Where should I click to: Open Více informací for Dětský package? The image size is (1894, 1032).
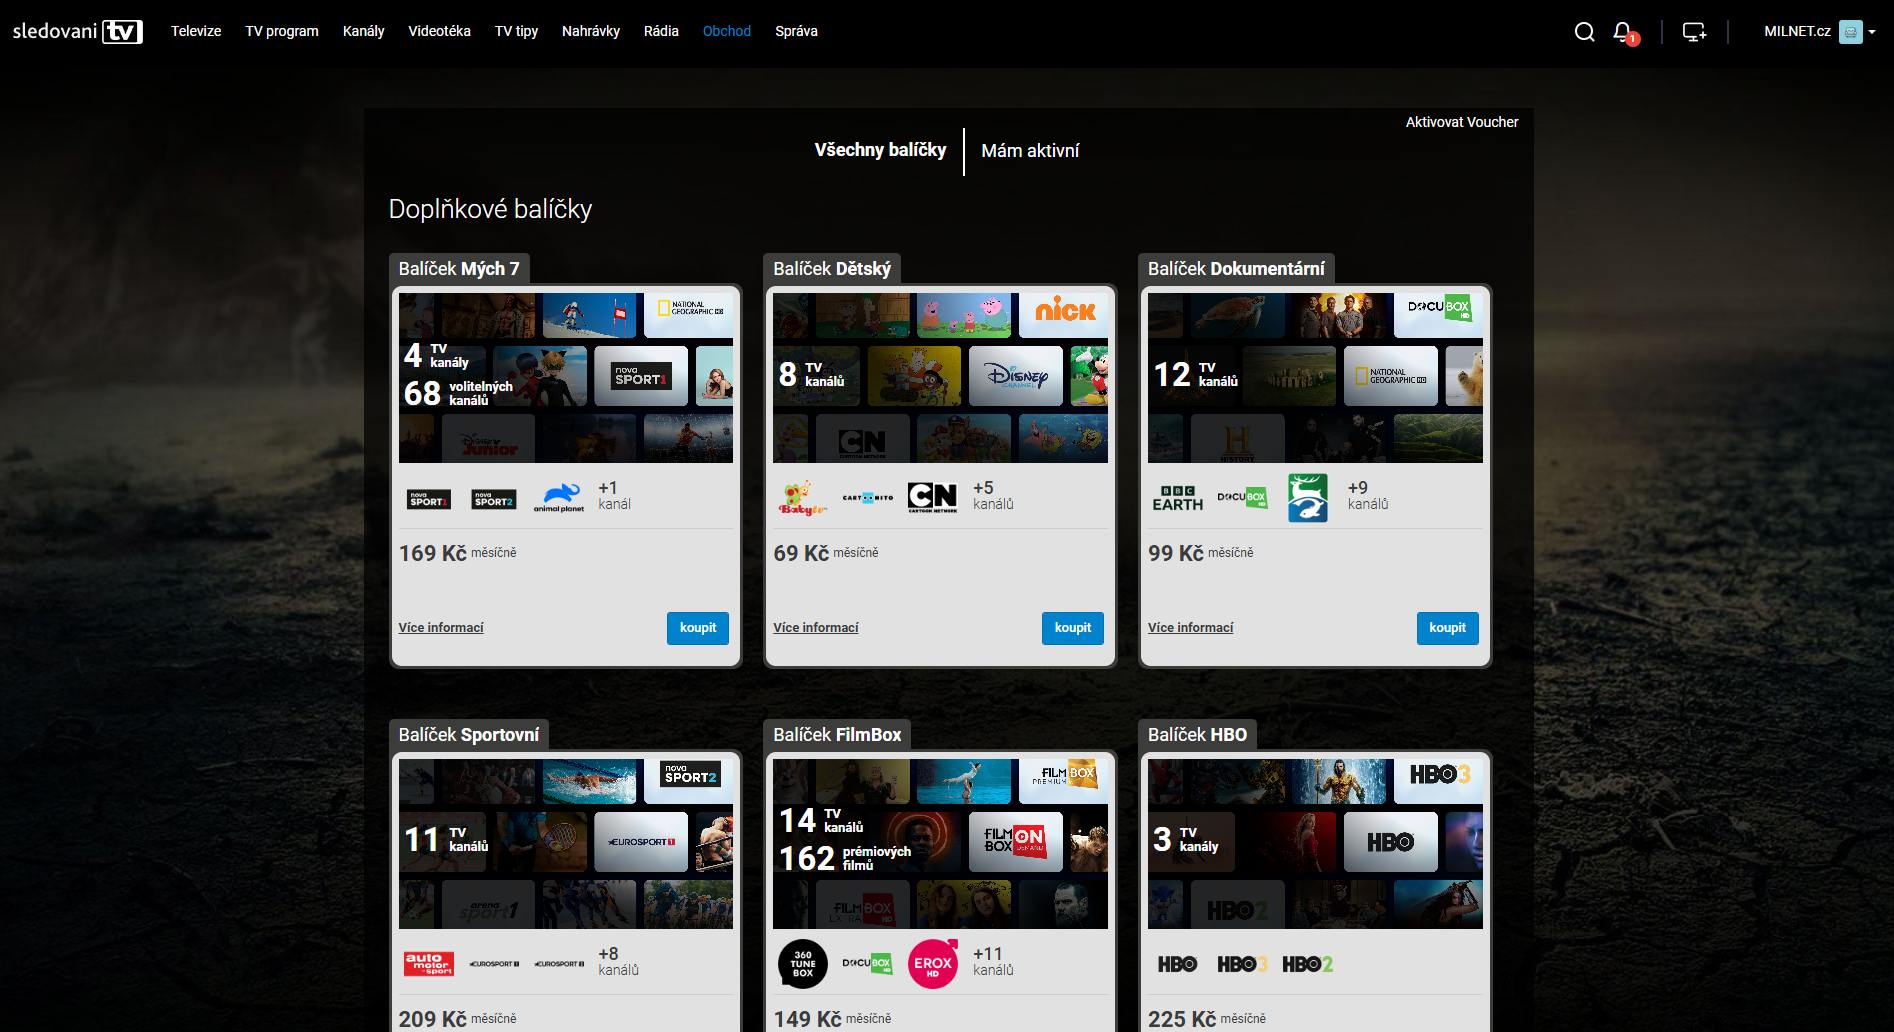(816, 628)
